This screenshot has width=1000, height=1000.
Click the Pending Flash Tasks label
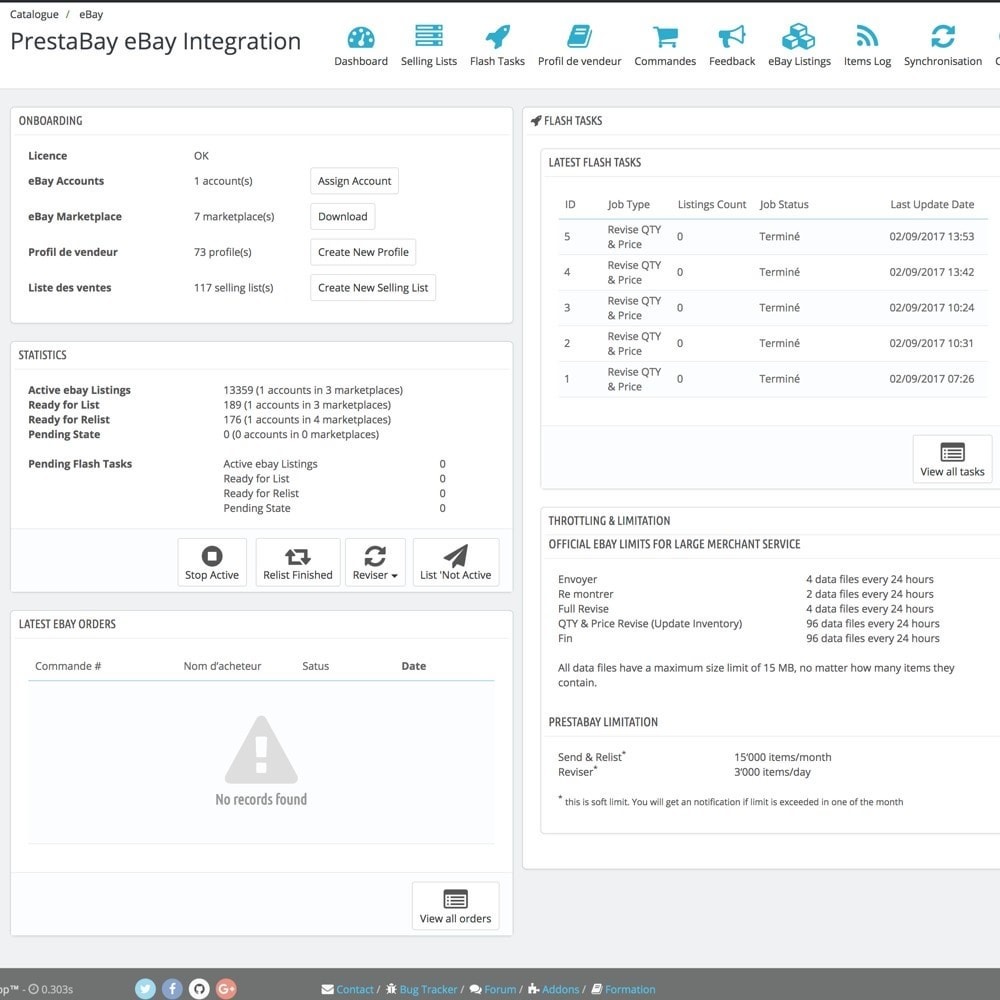tap(80, 464)
